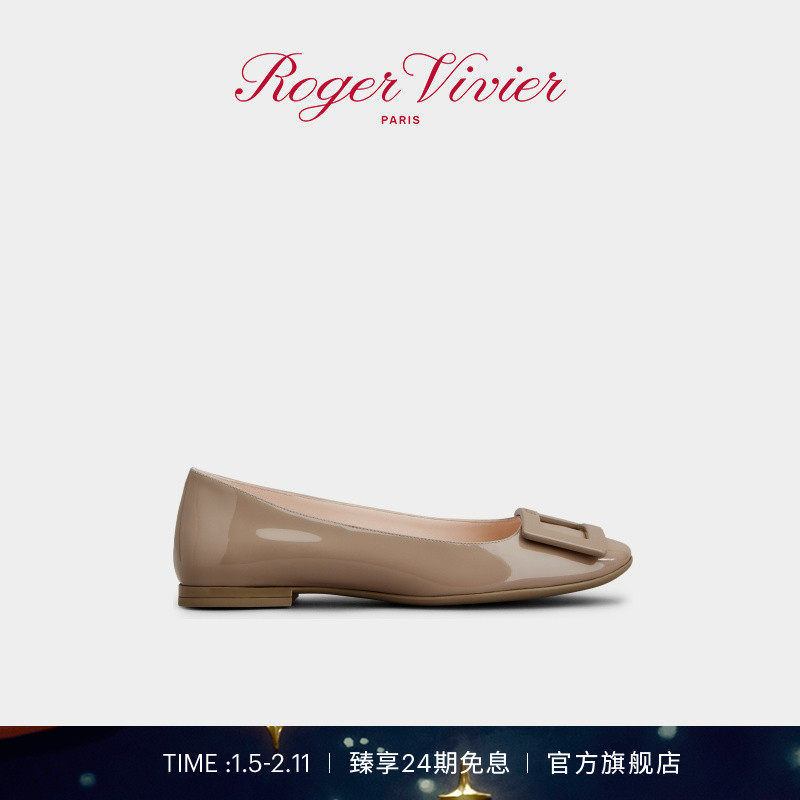The image size is (800, 800).
Task: Click the '臻享24期免息' text
Action: tap(429, 763)
